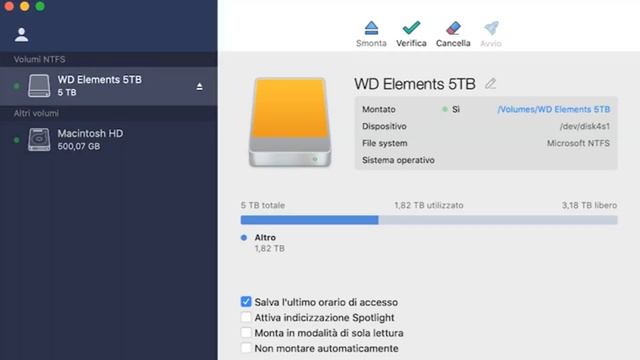Open the /Volumes/WD Elements 5TB path link

tap(553, 109)
